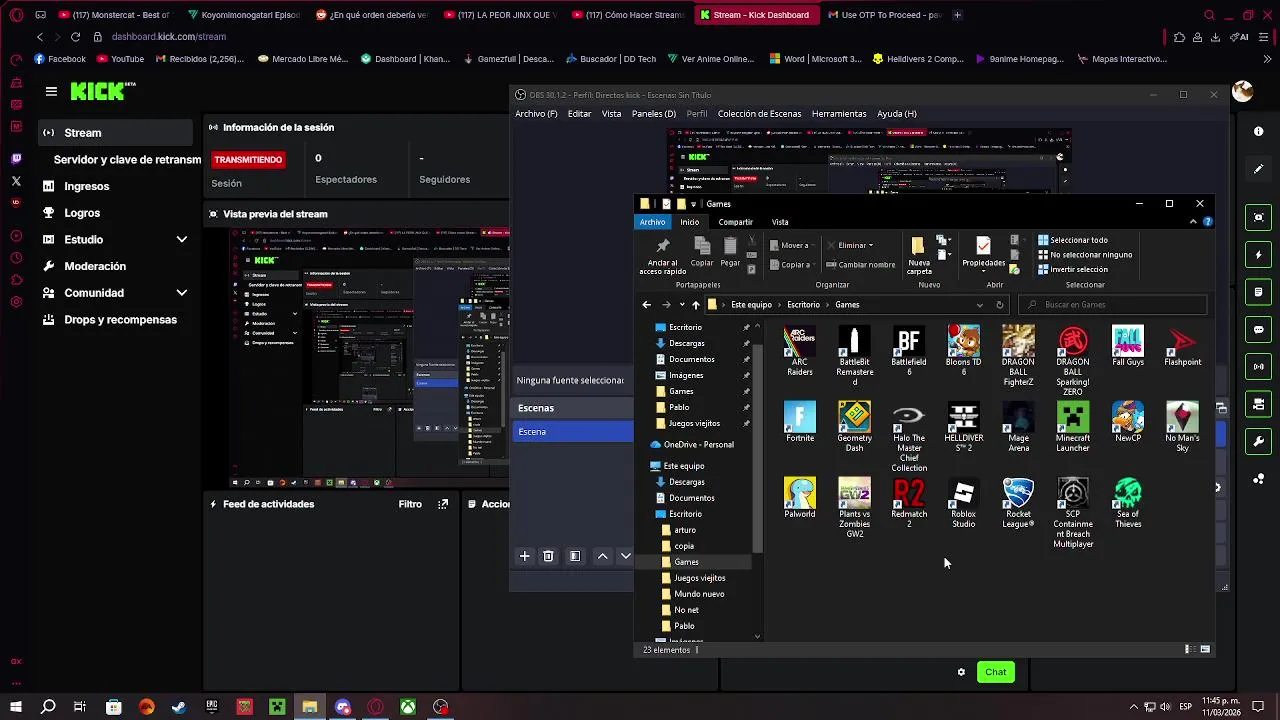This screenshot has height=720, width=1280.
Task: Open Propiedades in the ribbon
Action: pyautogui.click(x=983, y=253)
